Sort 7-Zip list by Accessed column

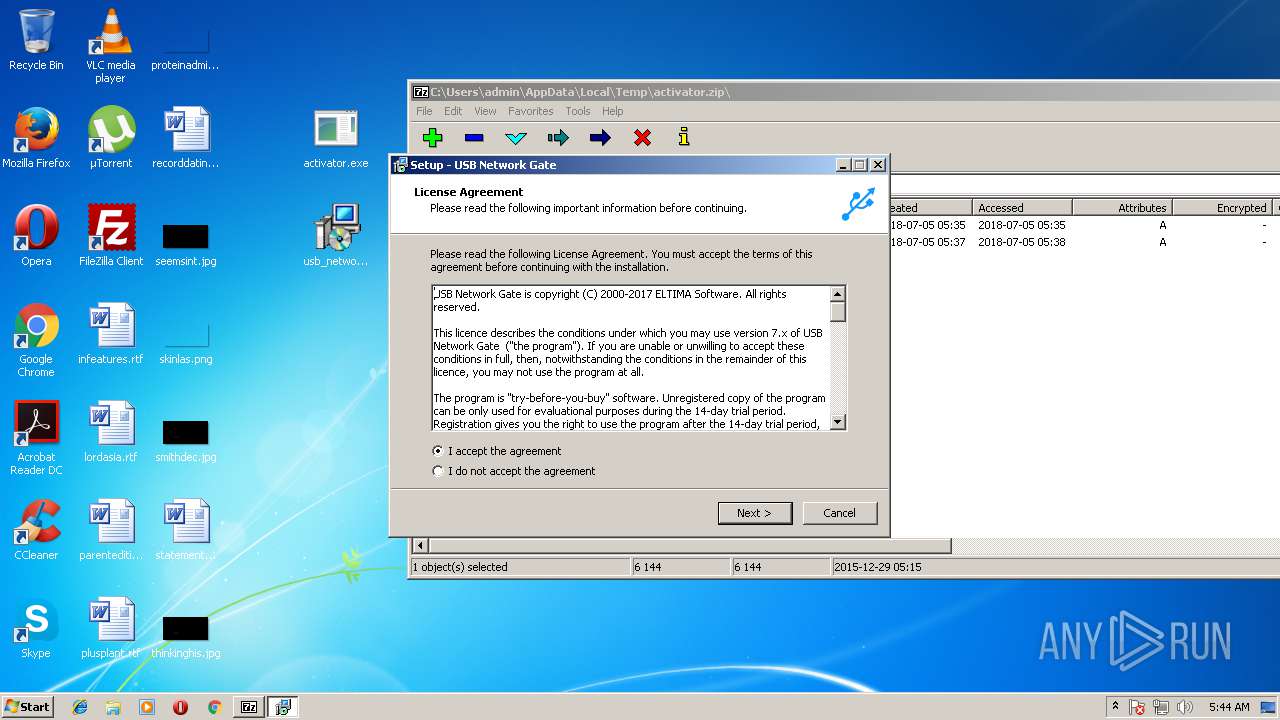pyautogui.click(x=1022, y=208)
